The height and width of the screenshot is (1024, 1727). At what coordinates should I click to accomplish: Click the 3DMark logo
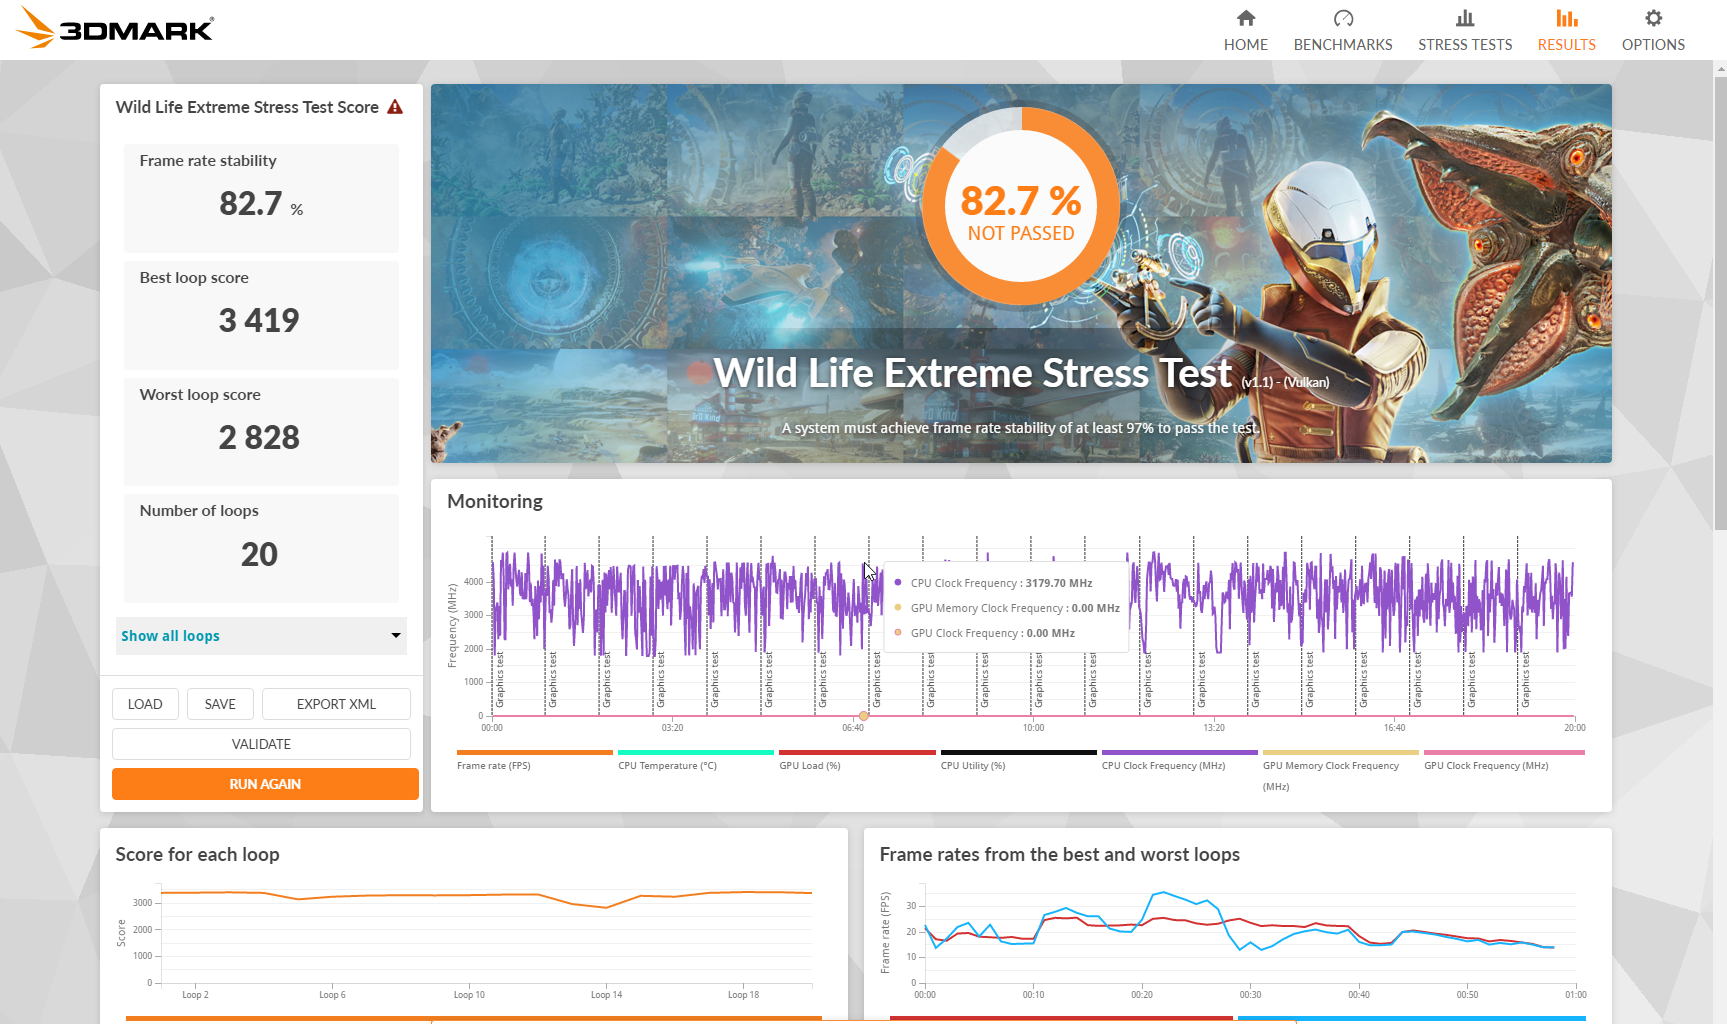115,27
